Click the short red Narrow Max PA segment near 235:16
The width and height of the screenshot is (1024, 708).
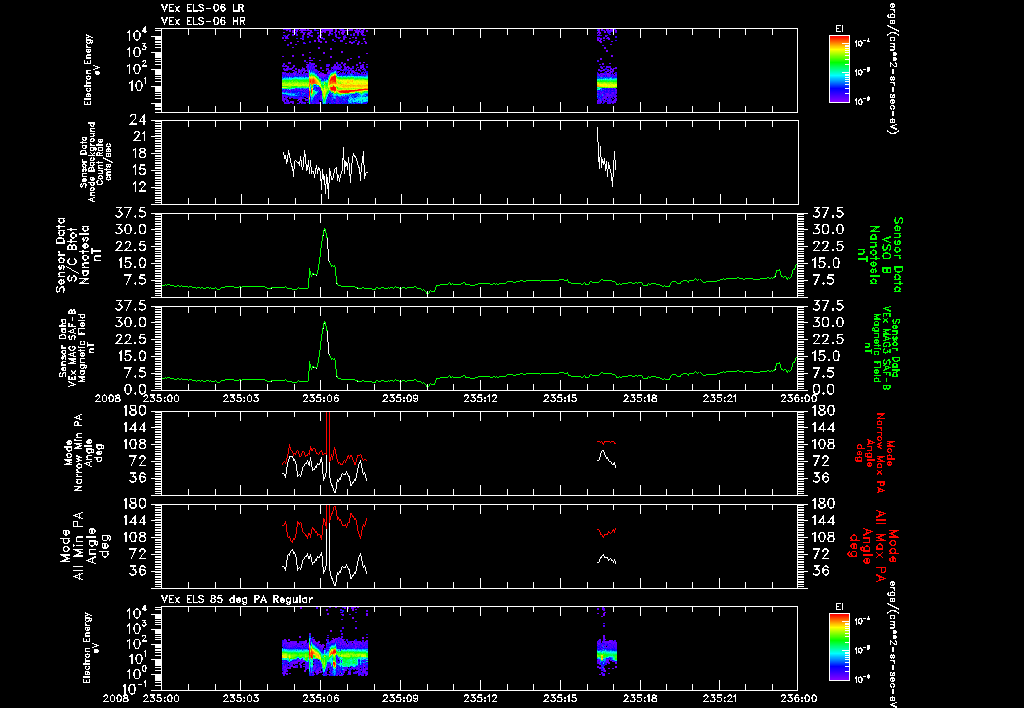(x=606, y=442)
